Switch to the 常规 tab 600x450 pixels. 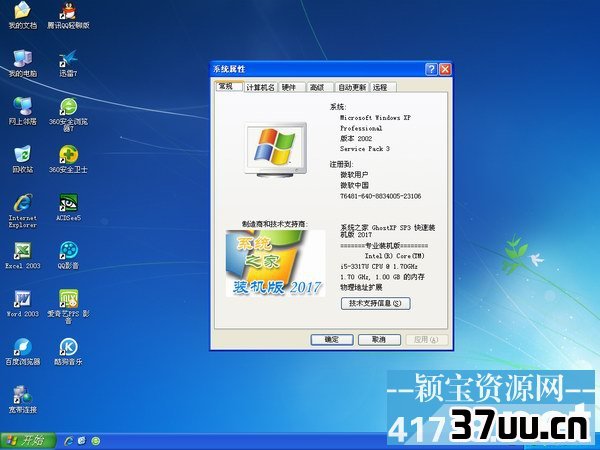[x=229, y=86]
